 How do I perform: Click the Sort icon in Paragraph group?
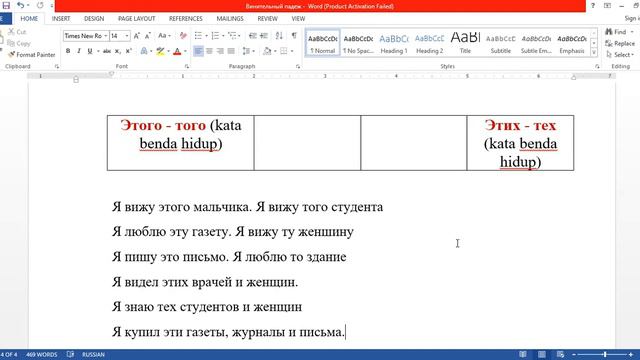point(279,36)
